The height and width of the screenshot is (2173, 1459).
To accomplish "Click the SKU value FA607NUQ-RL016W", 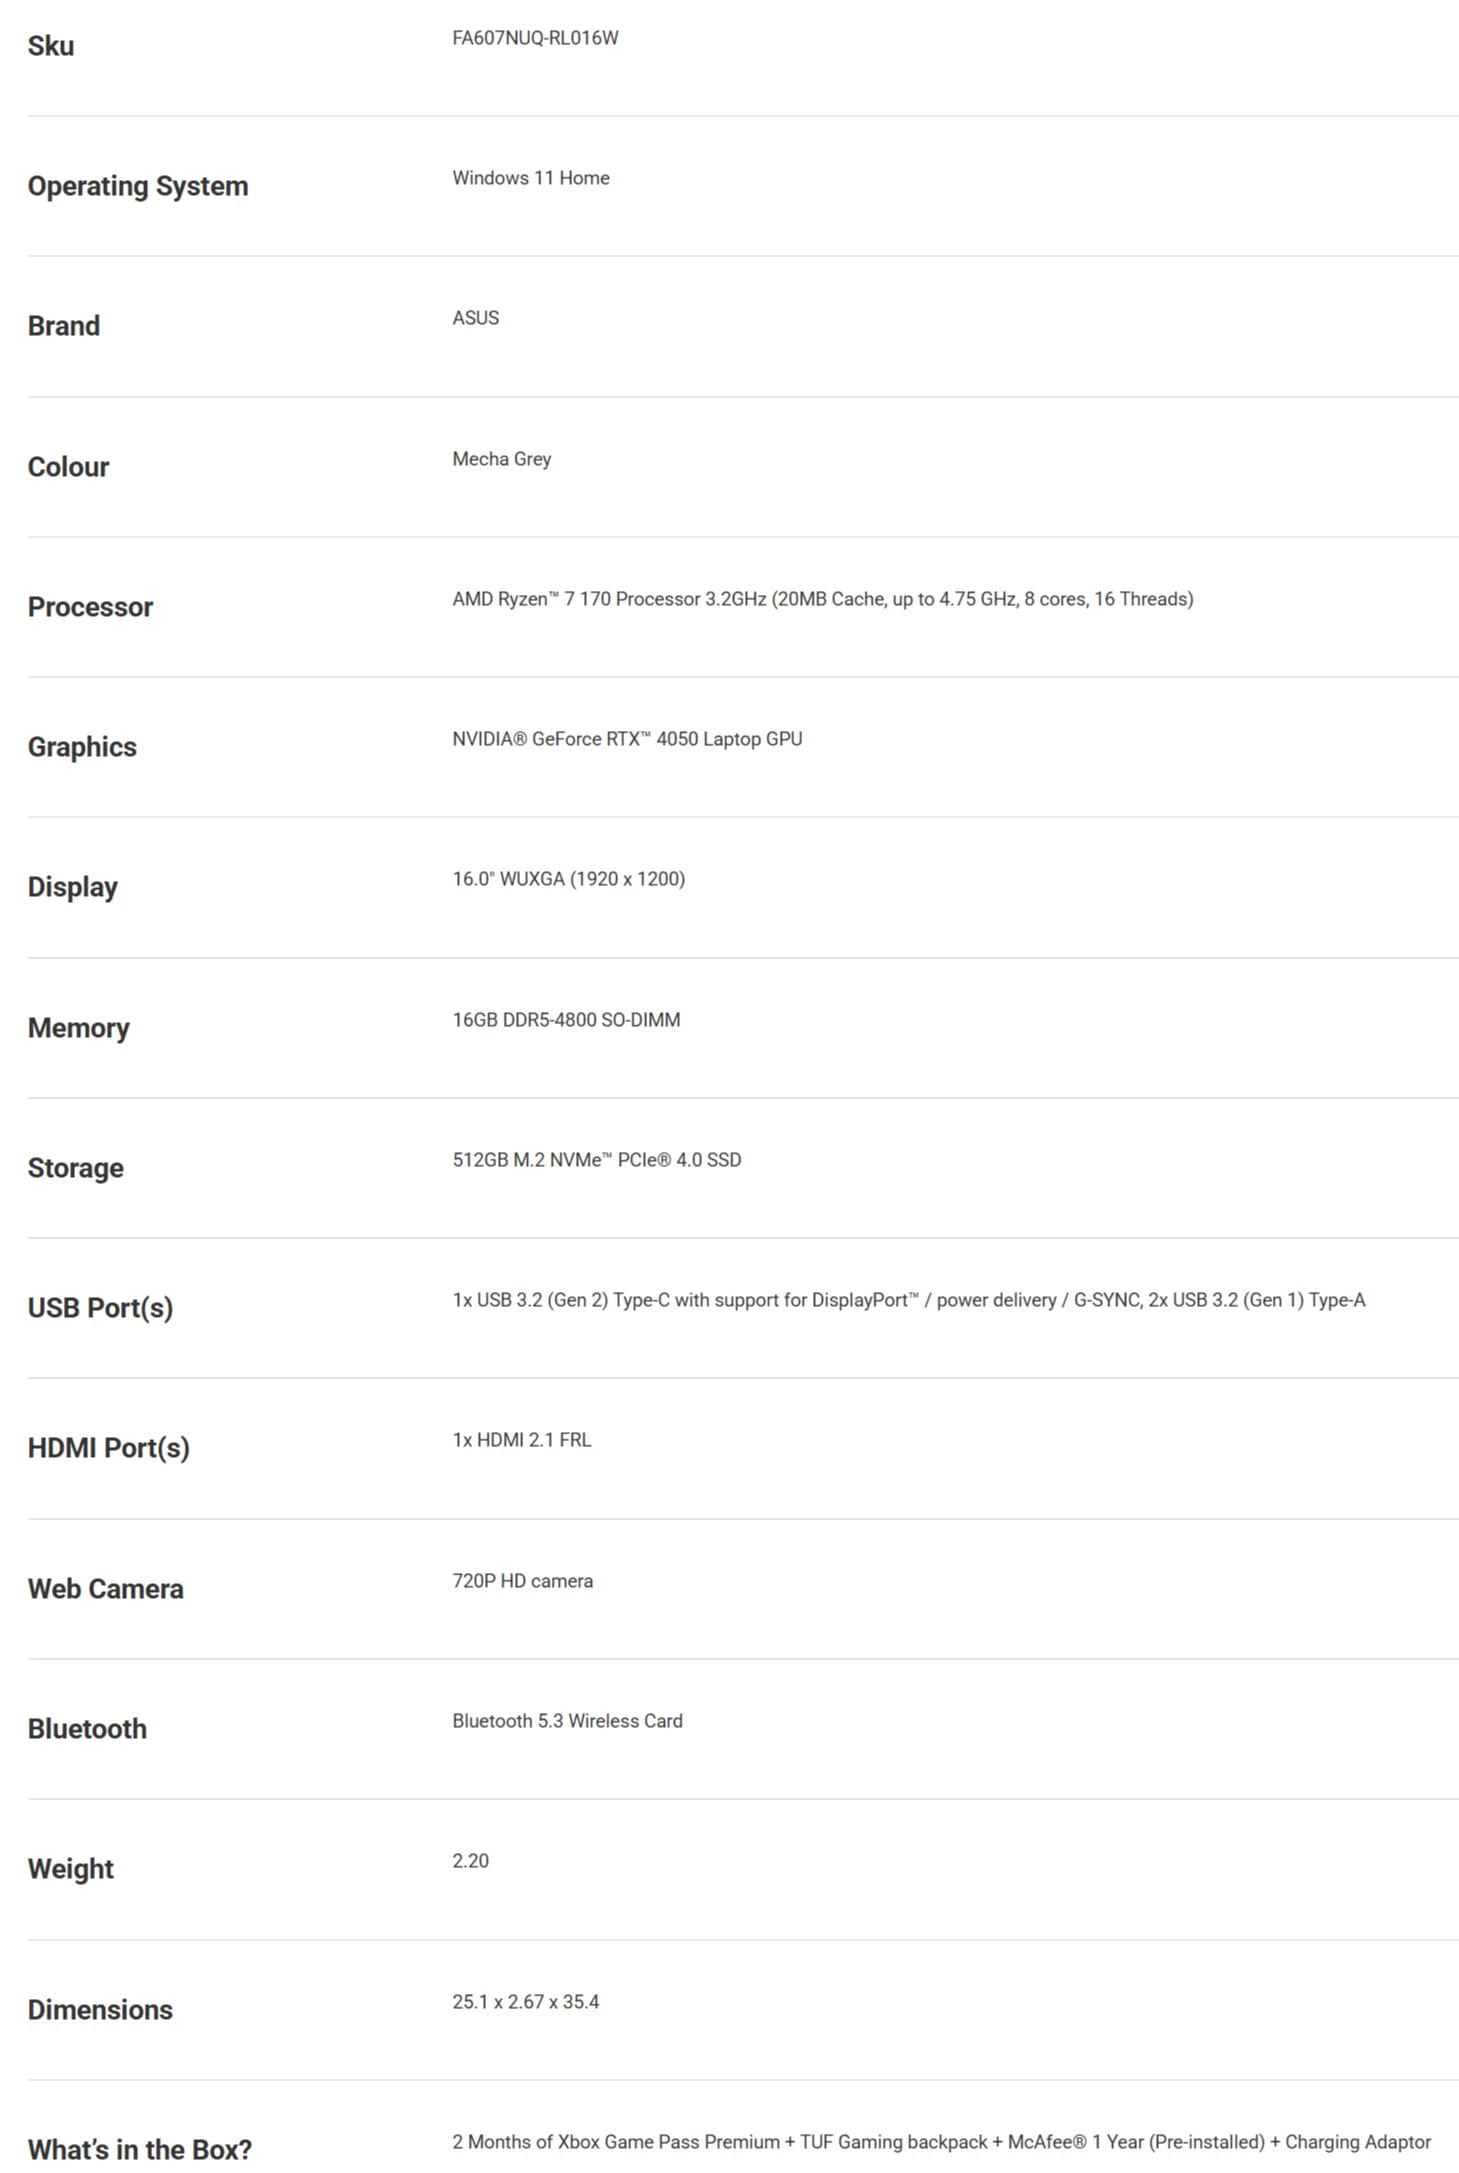I will pos(535,38).
